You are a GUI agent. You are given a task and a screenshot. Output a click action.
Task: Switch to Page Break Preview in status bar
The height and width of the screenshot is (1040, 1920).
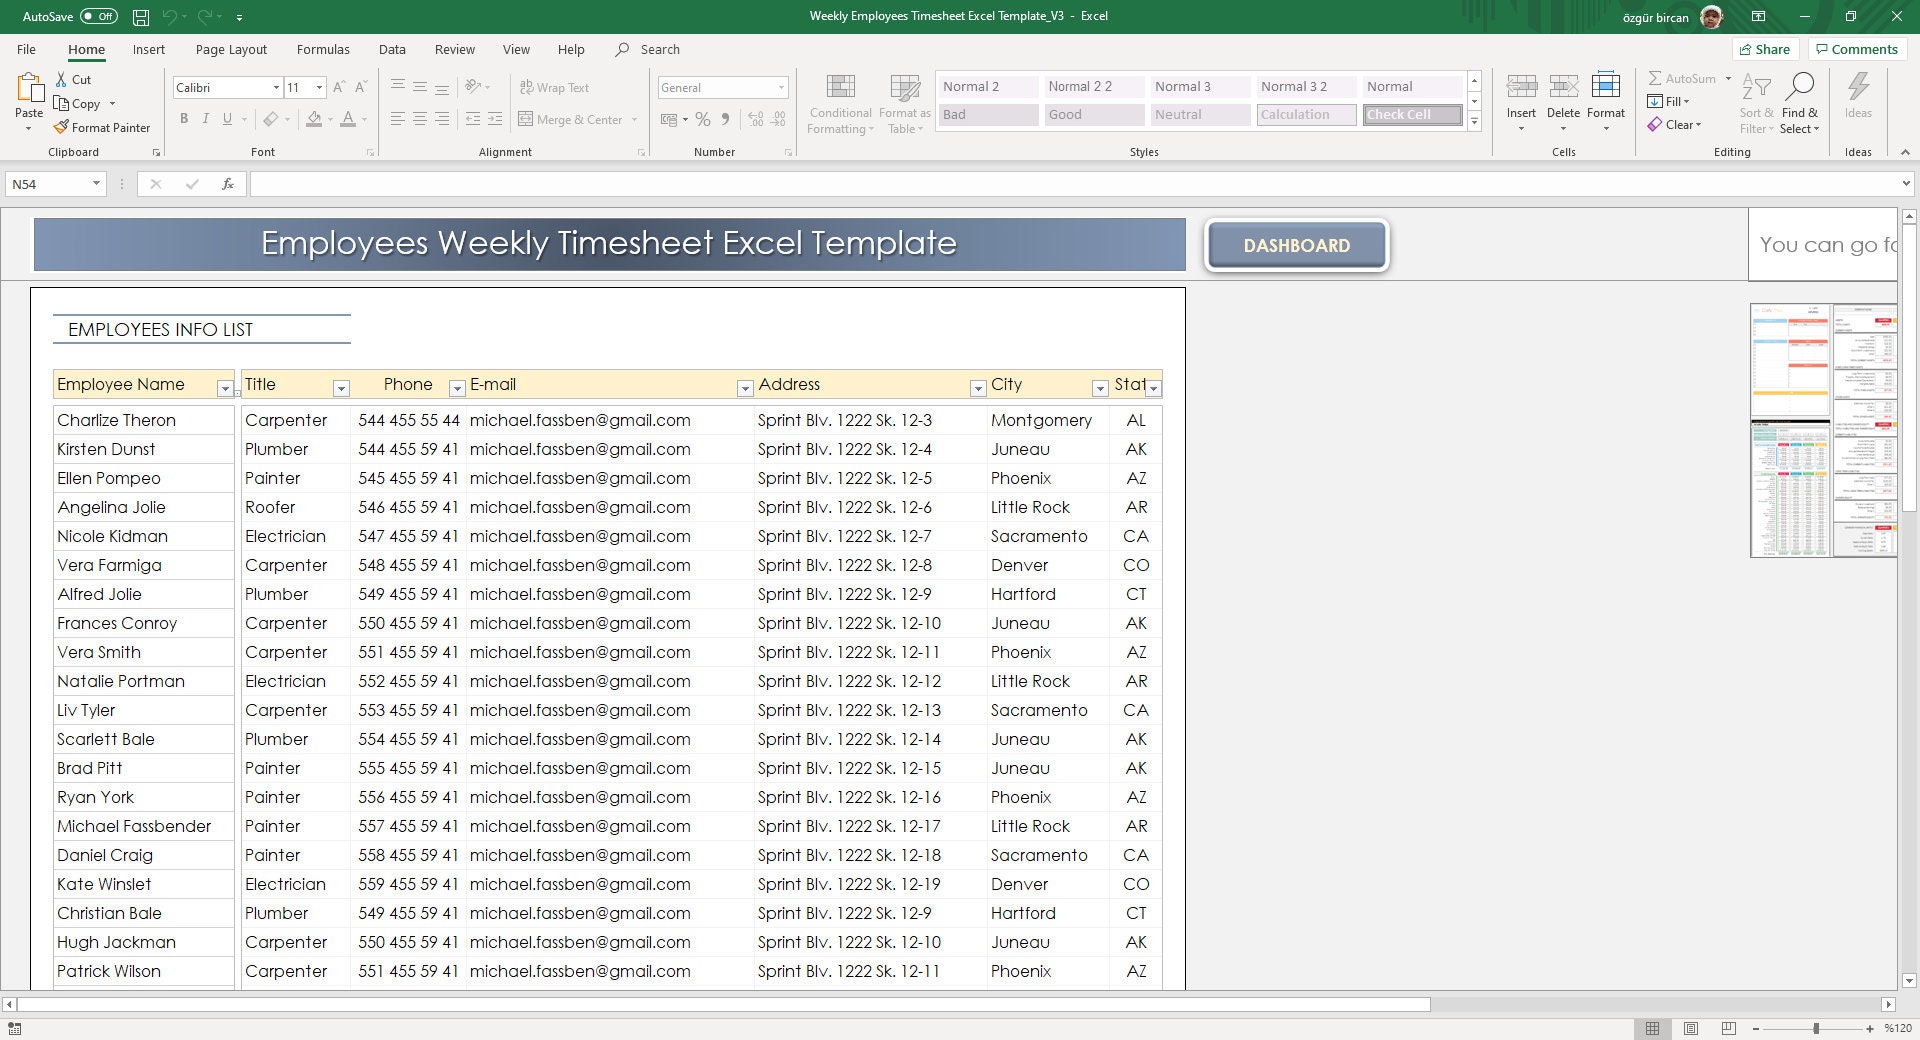[1729, 1028]
